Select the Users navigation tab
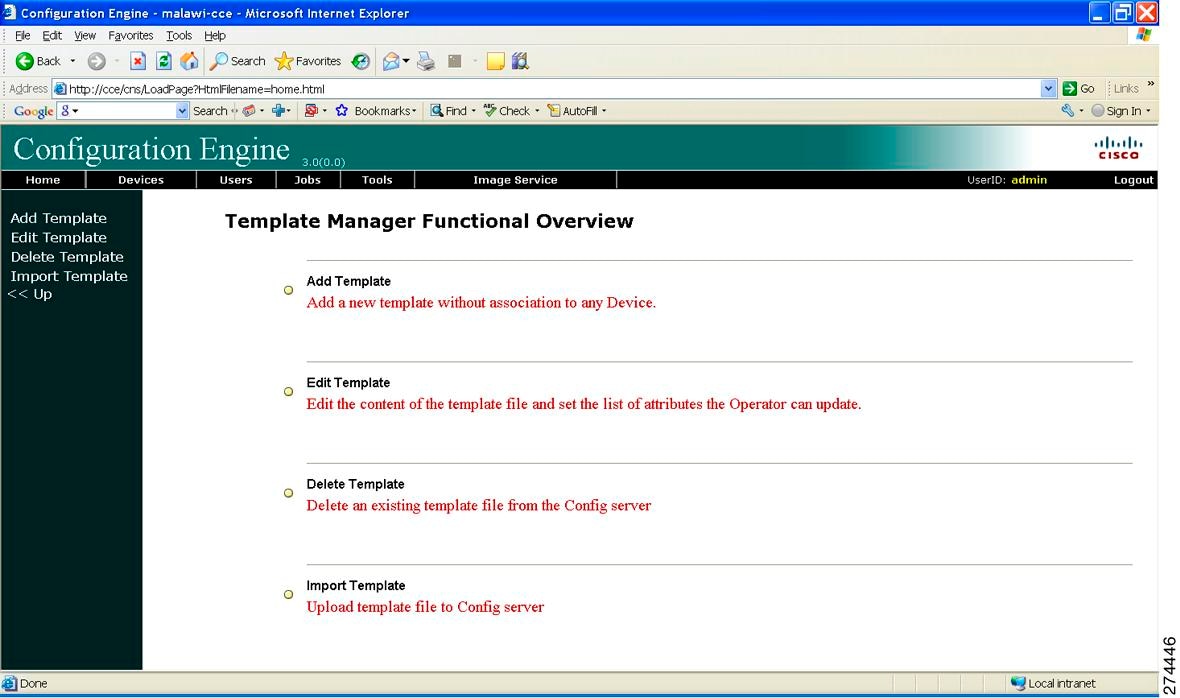This screenshot has height=698, width=1180. point(236,180)
